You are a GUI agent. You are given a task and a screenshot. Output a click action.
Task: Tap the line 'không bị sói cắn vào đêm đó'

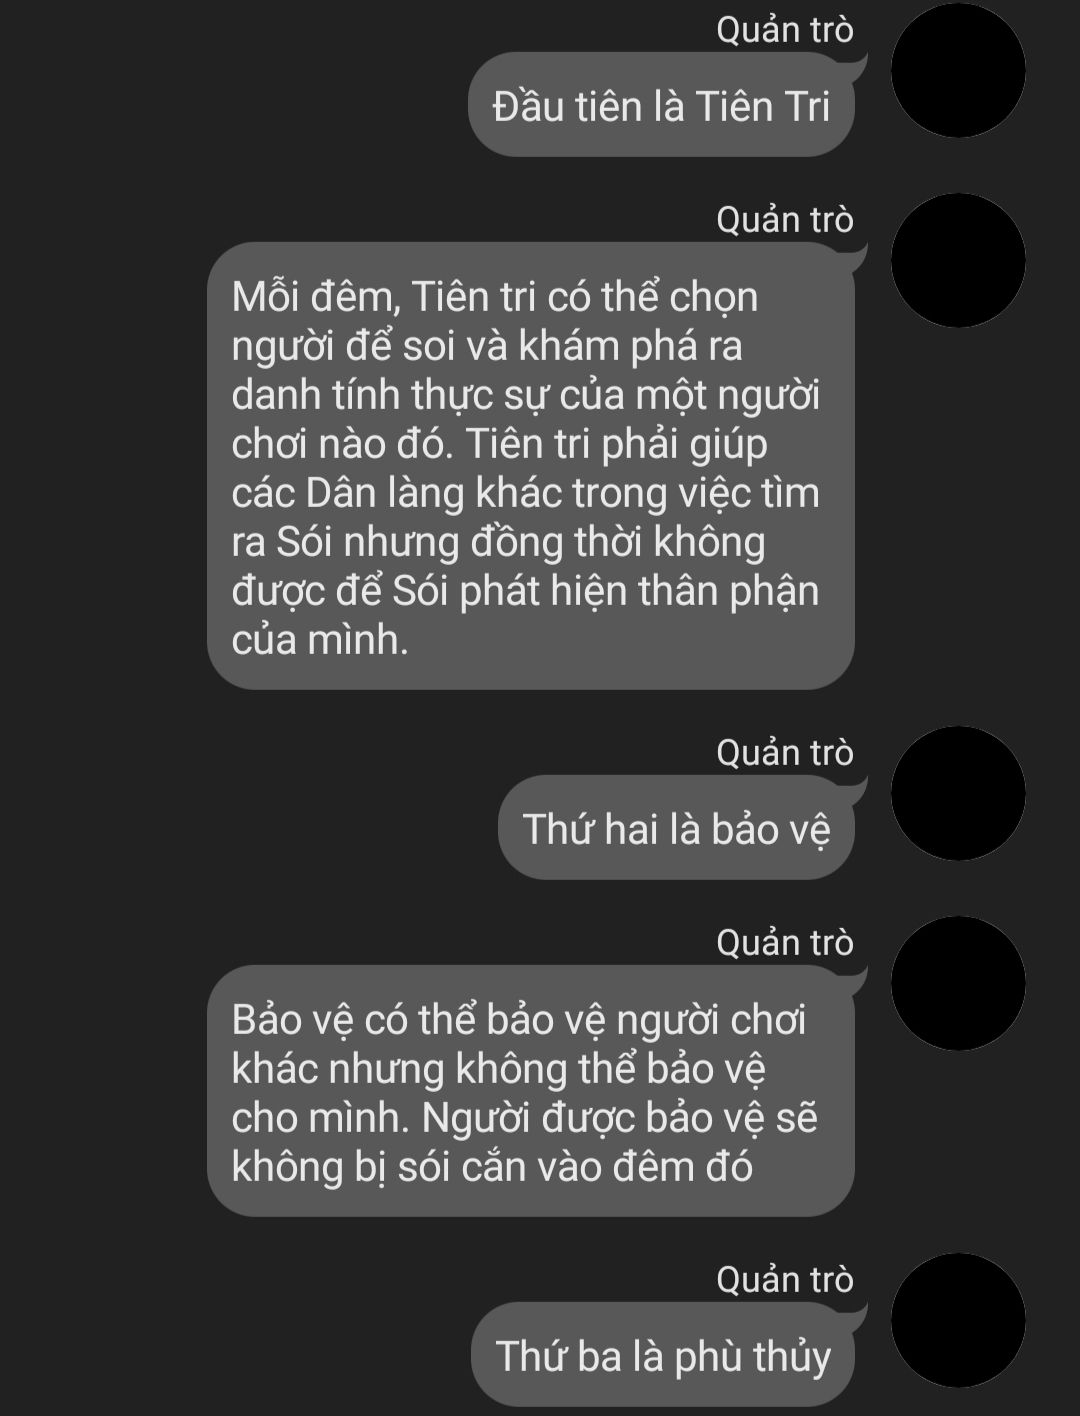tap(492, 1167)
